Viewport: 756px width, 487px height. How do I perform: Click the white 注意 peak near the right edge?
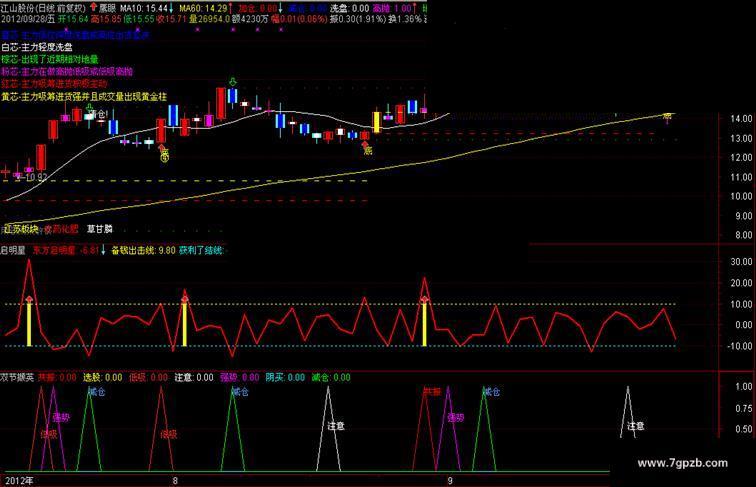(628, 412)
